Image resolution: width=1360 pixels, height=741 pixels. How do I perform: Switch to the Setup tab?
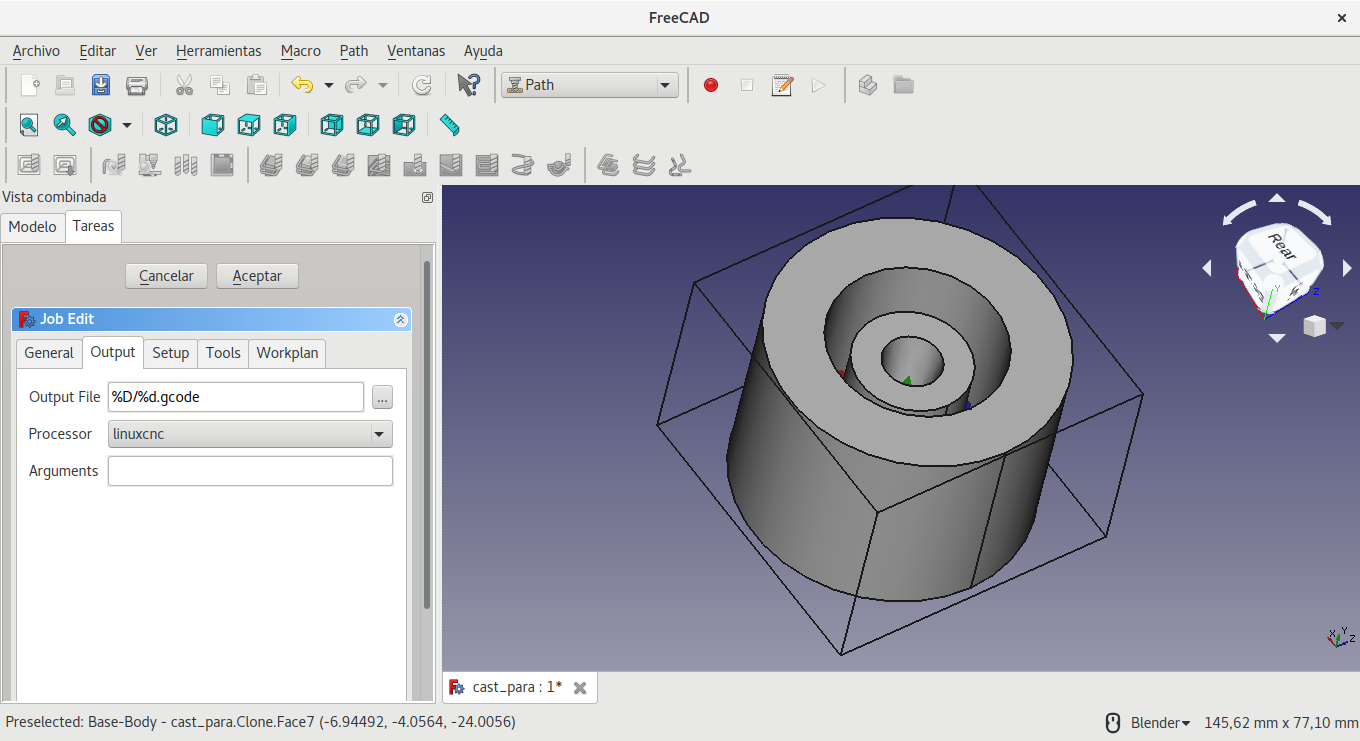click(x=170, y=353)
